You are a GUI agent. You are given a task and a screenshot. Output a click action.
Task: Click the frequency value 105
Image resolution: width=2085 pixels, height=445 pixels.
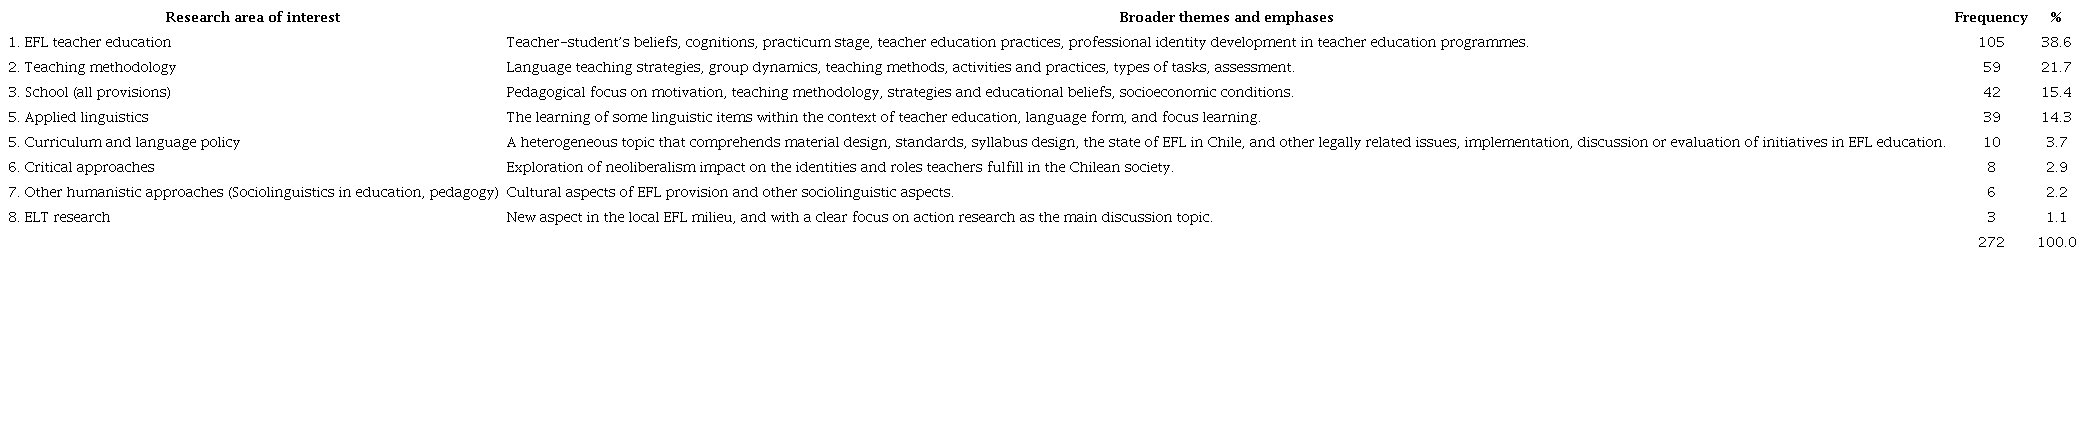coord(1990,42)
